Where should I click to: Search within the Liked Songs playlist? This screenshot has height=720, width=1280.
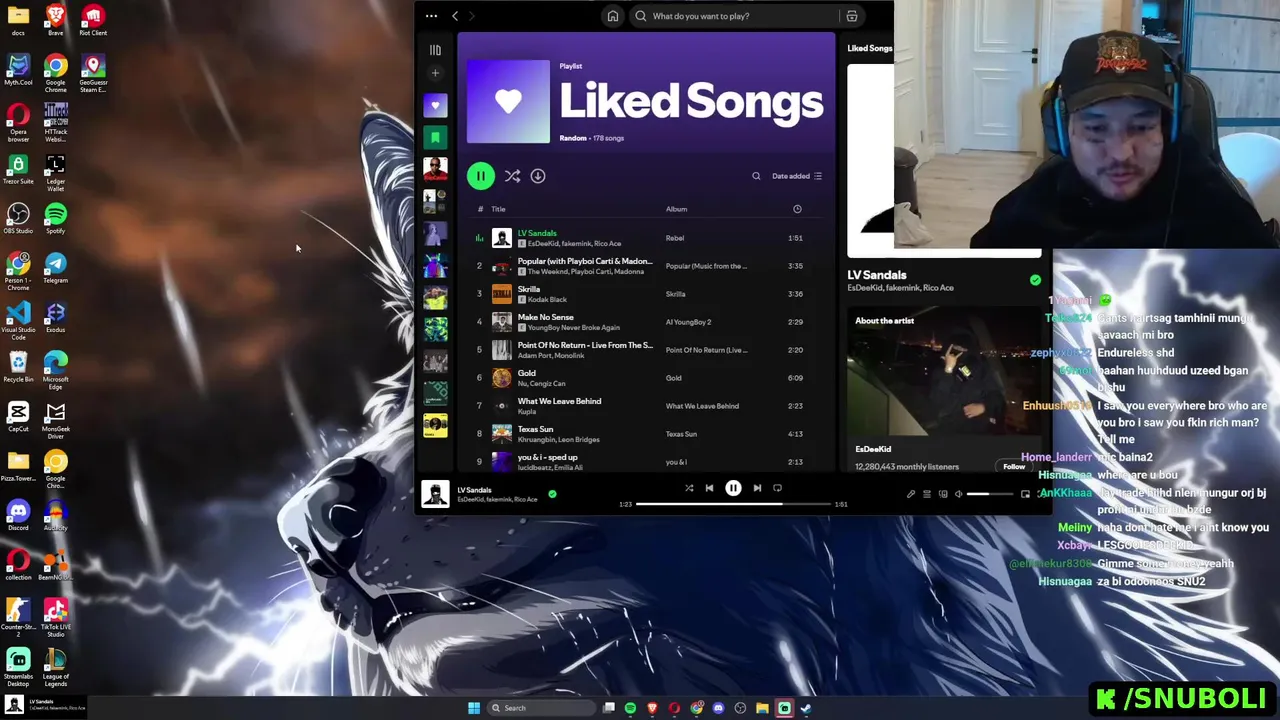click(756, 176)
